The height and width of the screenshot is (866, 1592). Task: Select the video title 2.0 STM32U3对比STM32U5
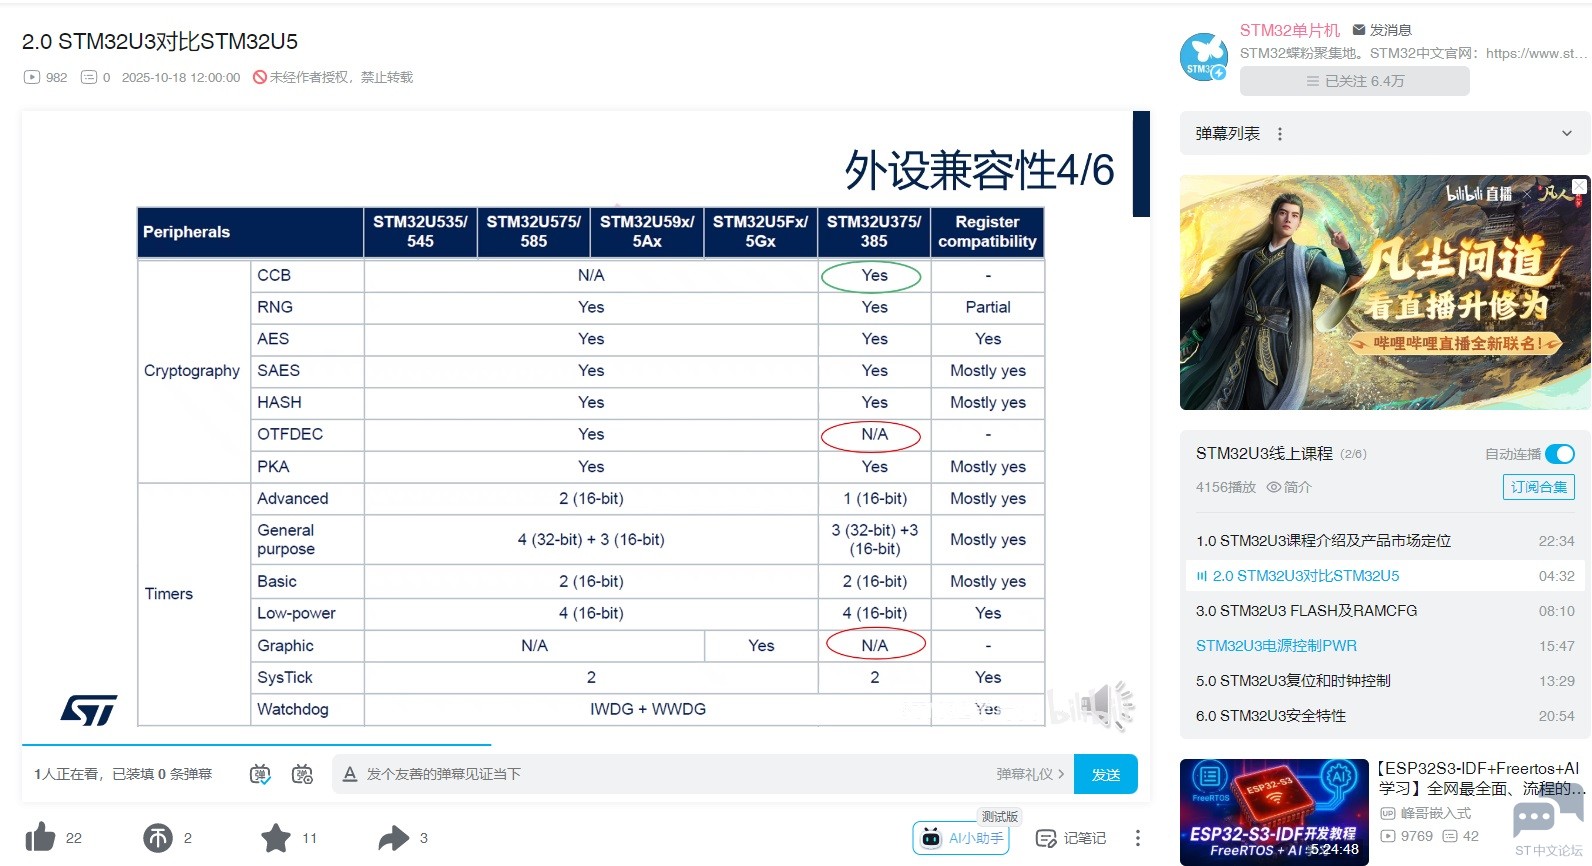pyautogui.click(x=160, y=41)
